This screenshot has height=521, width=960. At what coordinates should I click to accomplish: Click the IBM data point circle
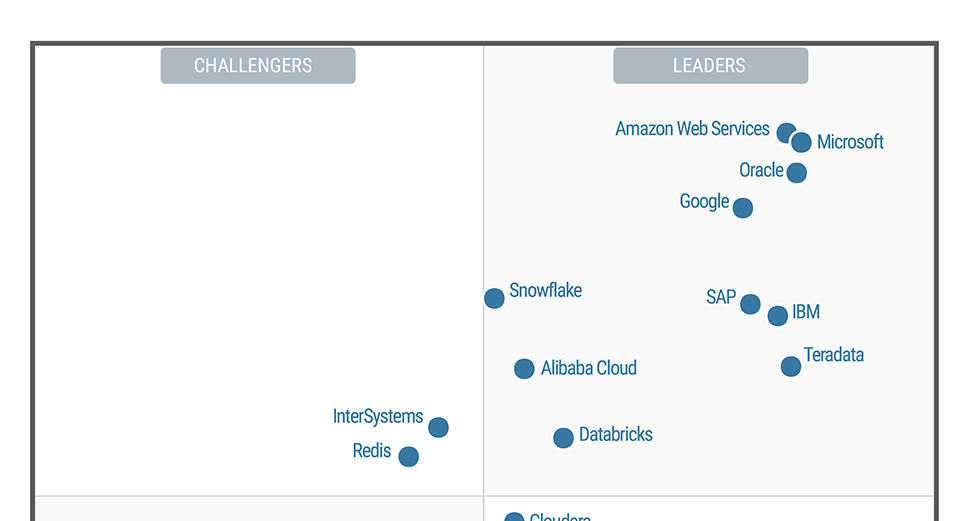point(777,316)
